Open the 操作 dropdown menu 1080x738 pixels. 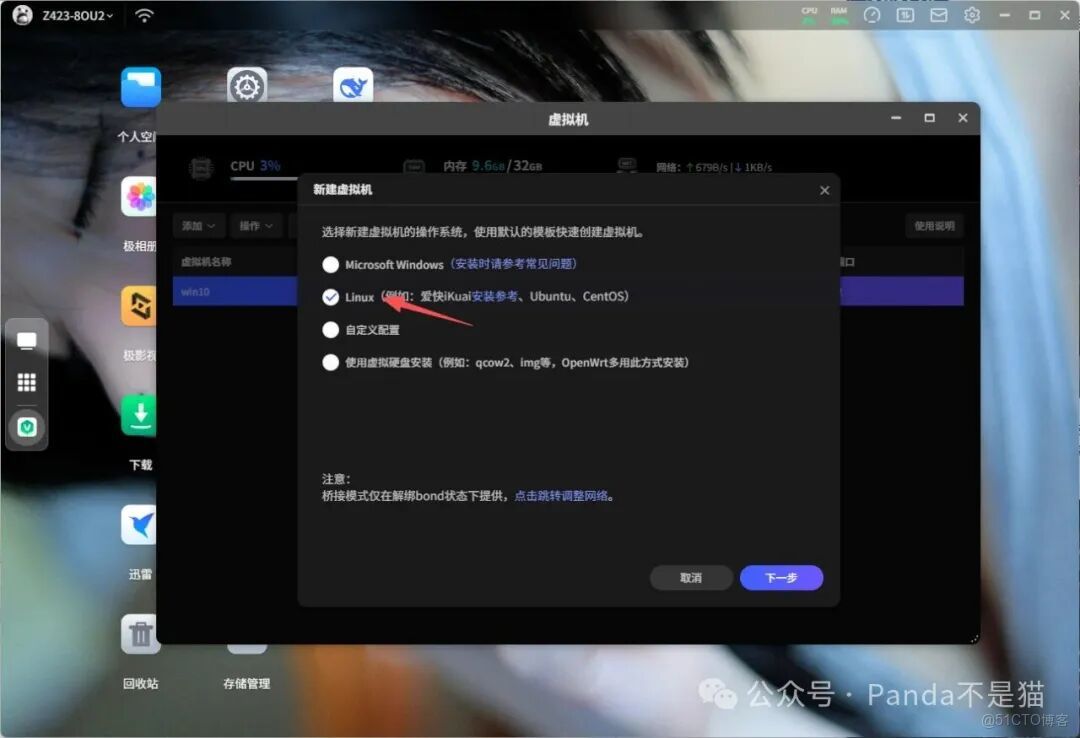258,226
